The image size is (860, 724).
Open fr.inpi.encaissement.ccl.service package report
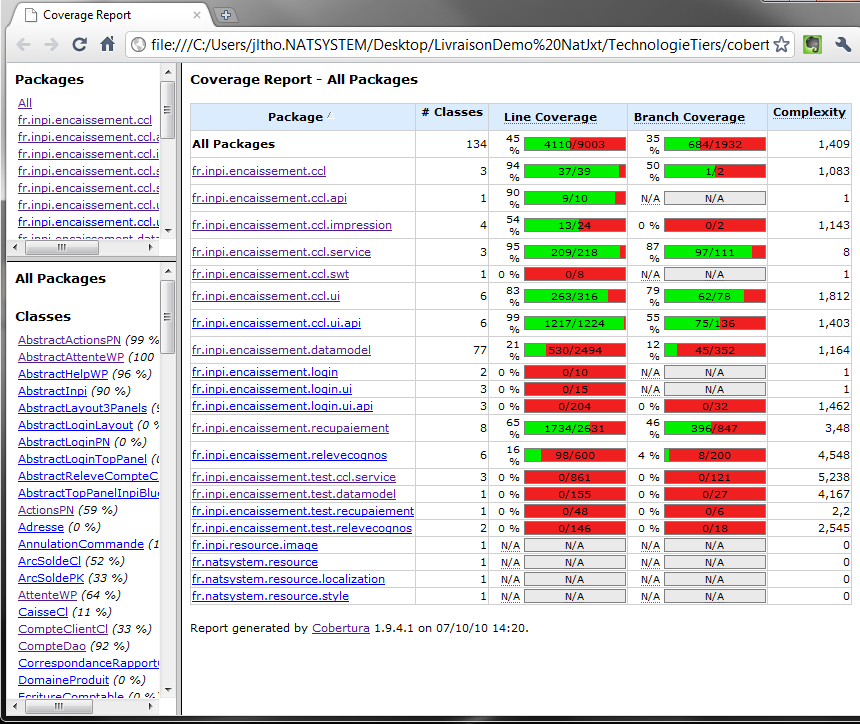tap(281, 252)
